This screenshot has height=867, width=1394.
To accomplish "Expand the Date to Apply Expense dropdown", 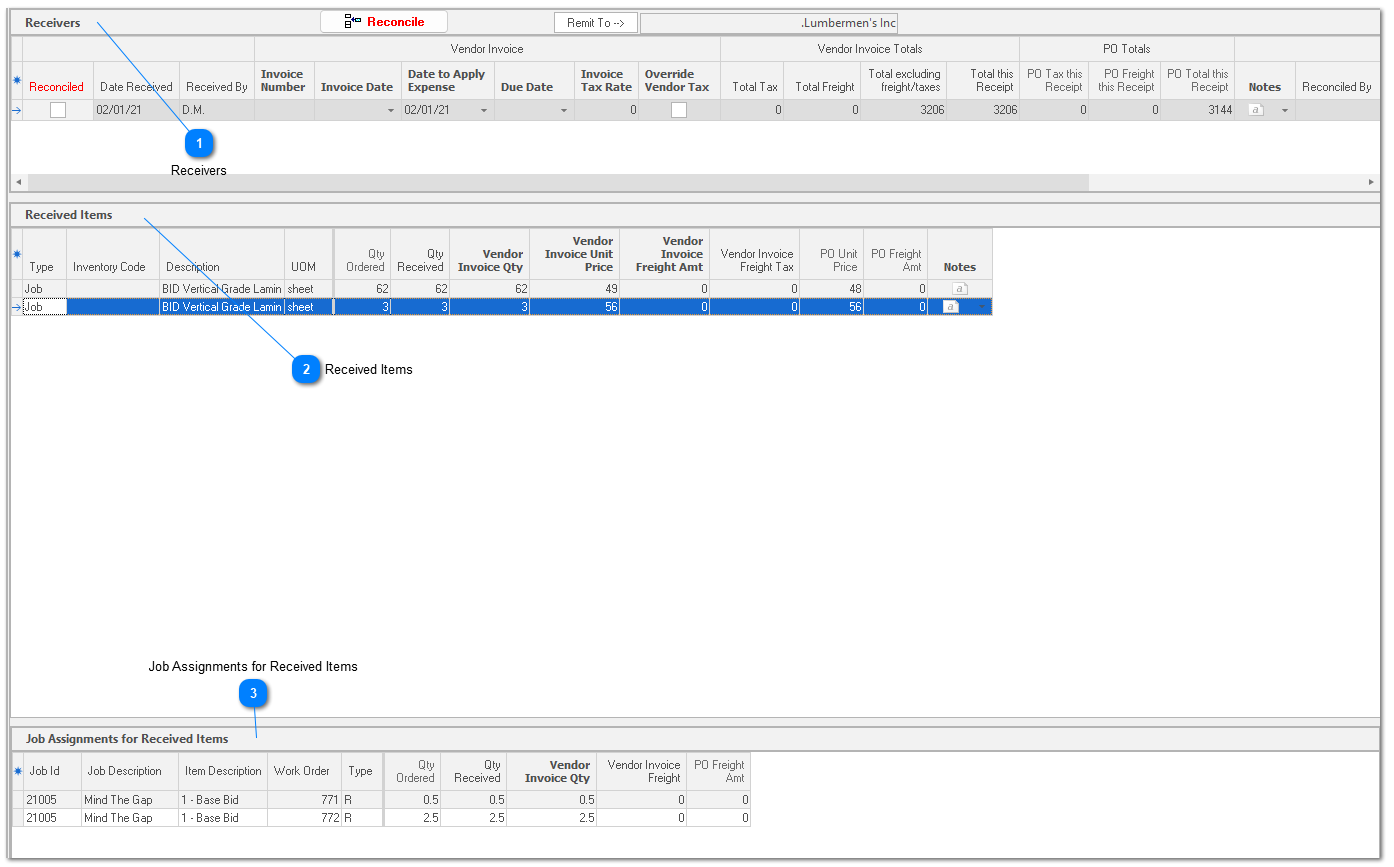I will (484, 110).
